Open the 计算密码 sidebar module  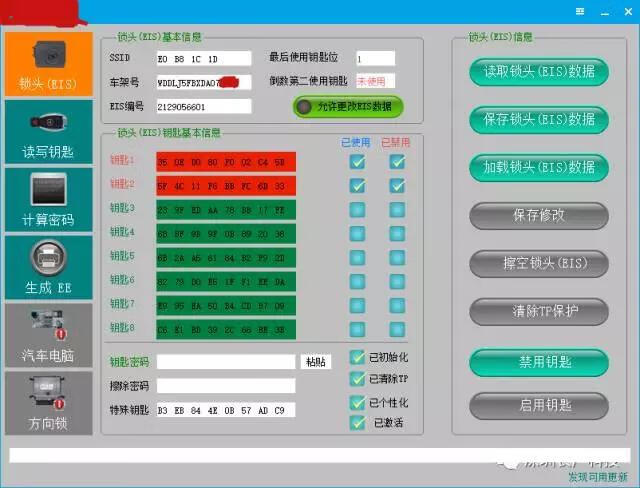[47, 199]
